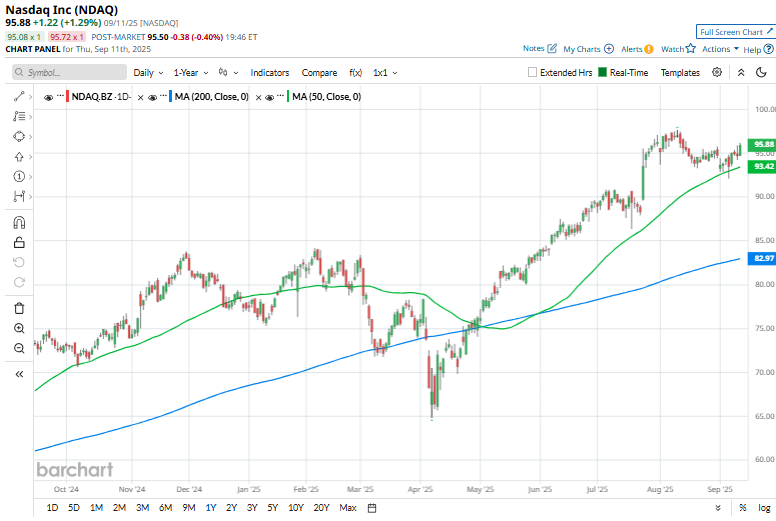The height and width of the screenshot is (521, 776).
Task: Collapse chart header with double-up arrows
Action: 741,73
